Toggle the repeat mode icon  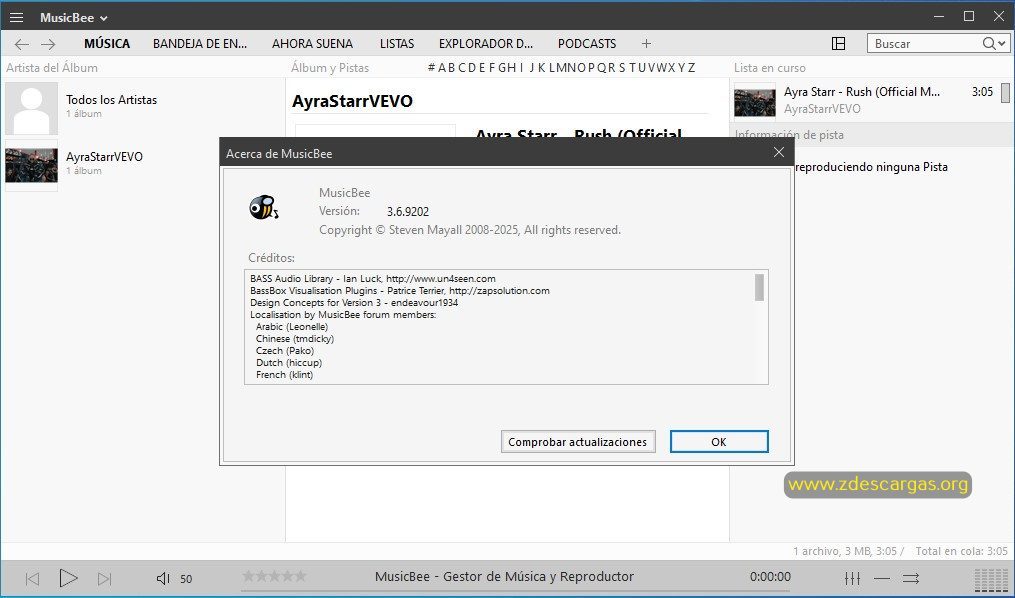[882, 578]
